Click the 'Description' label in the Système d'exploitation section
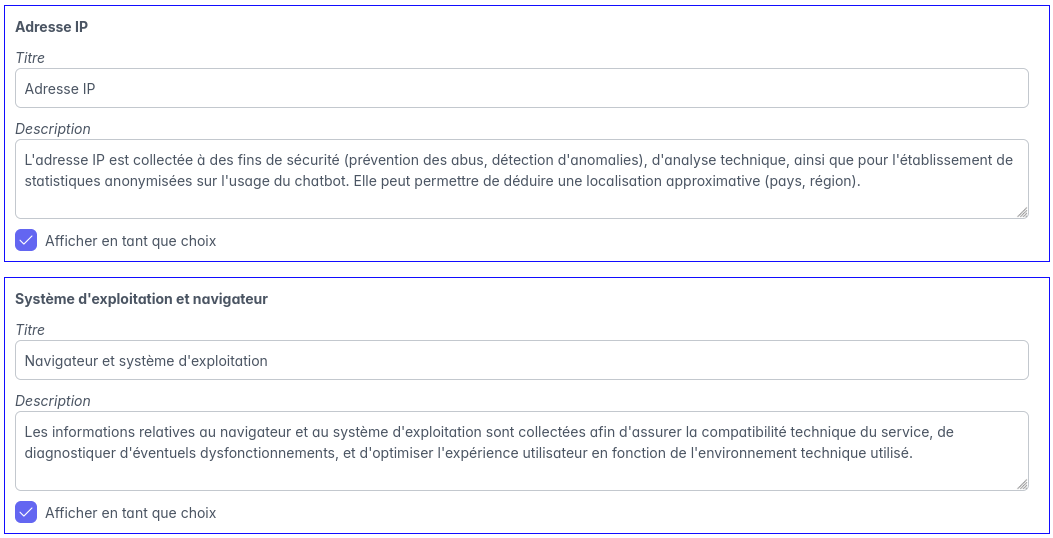 click(x=53, y=401)
